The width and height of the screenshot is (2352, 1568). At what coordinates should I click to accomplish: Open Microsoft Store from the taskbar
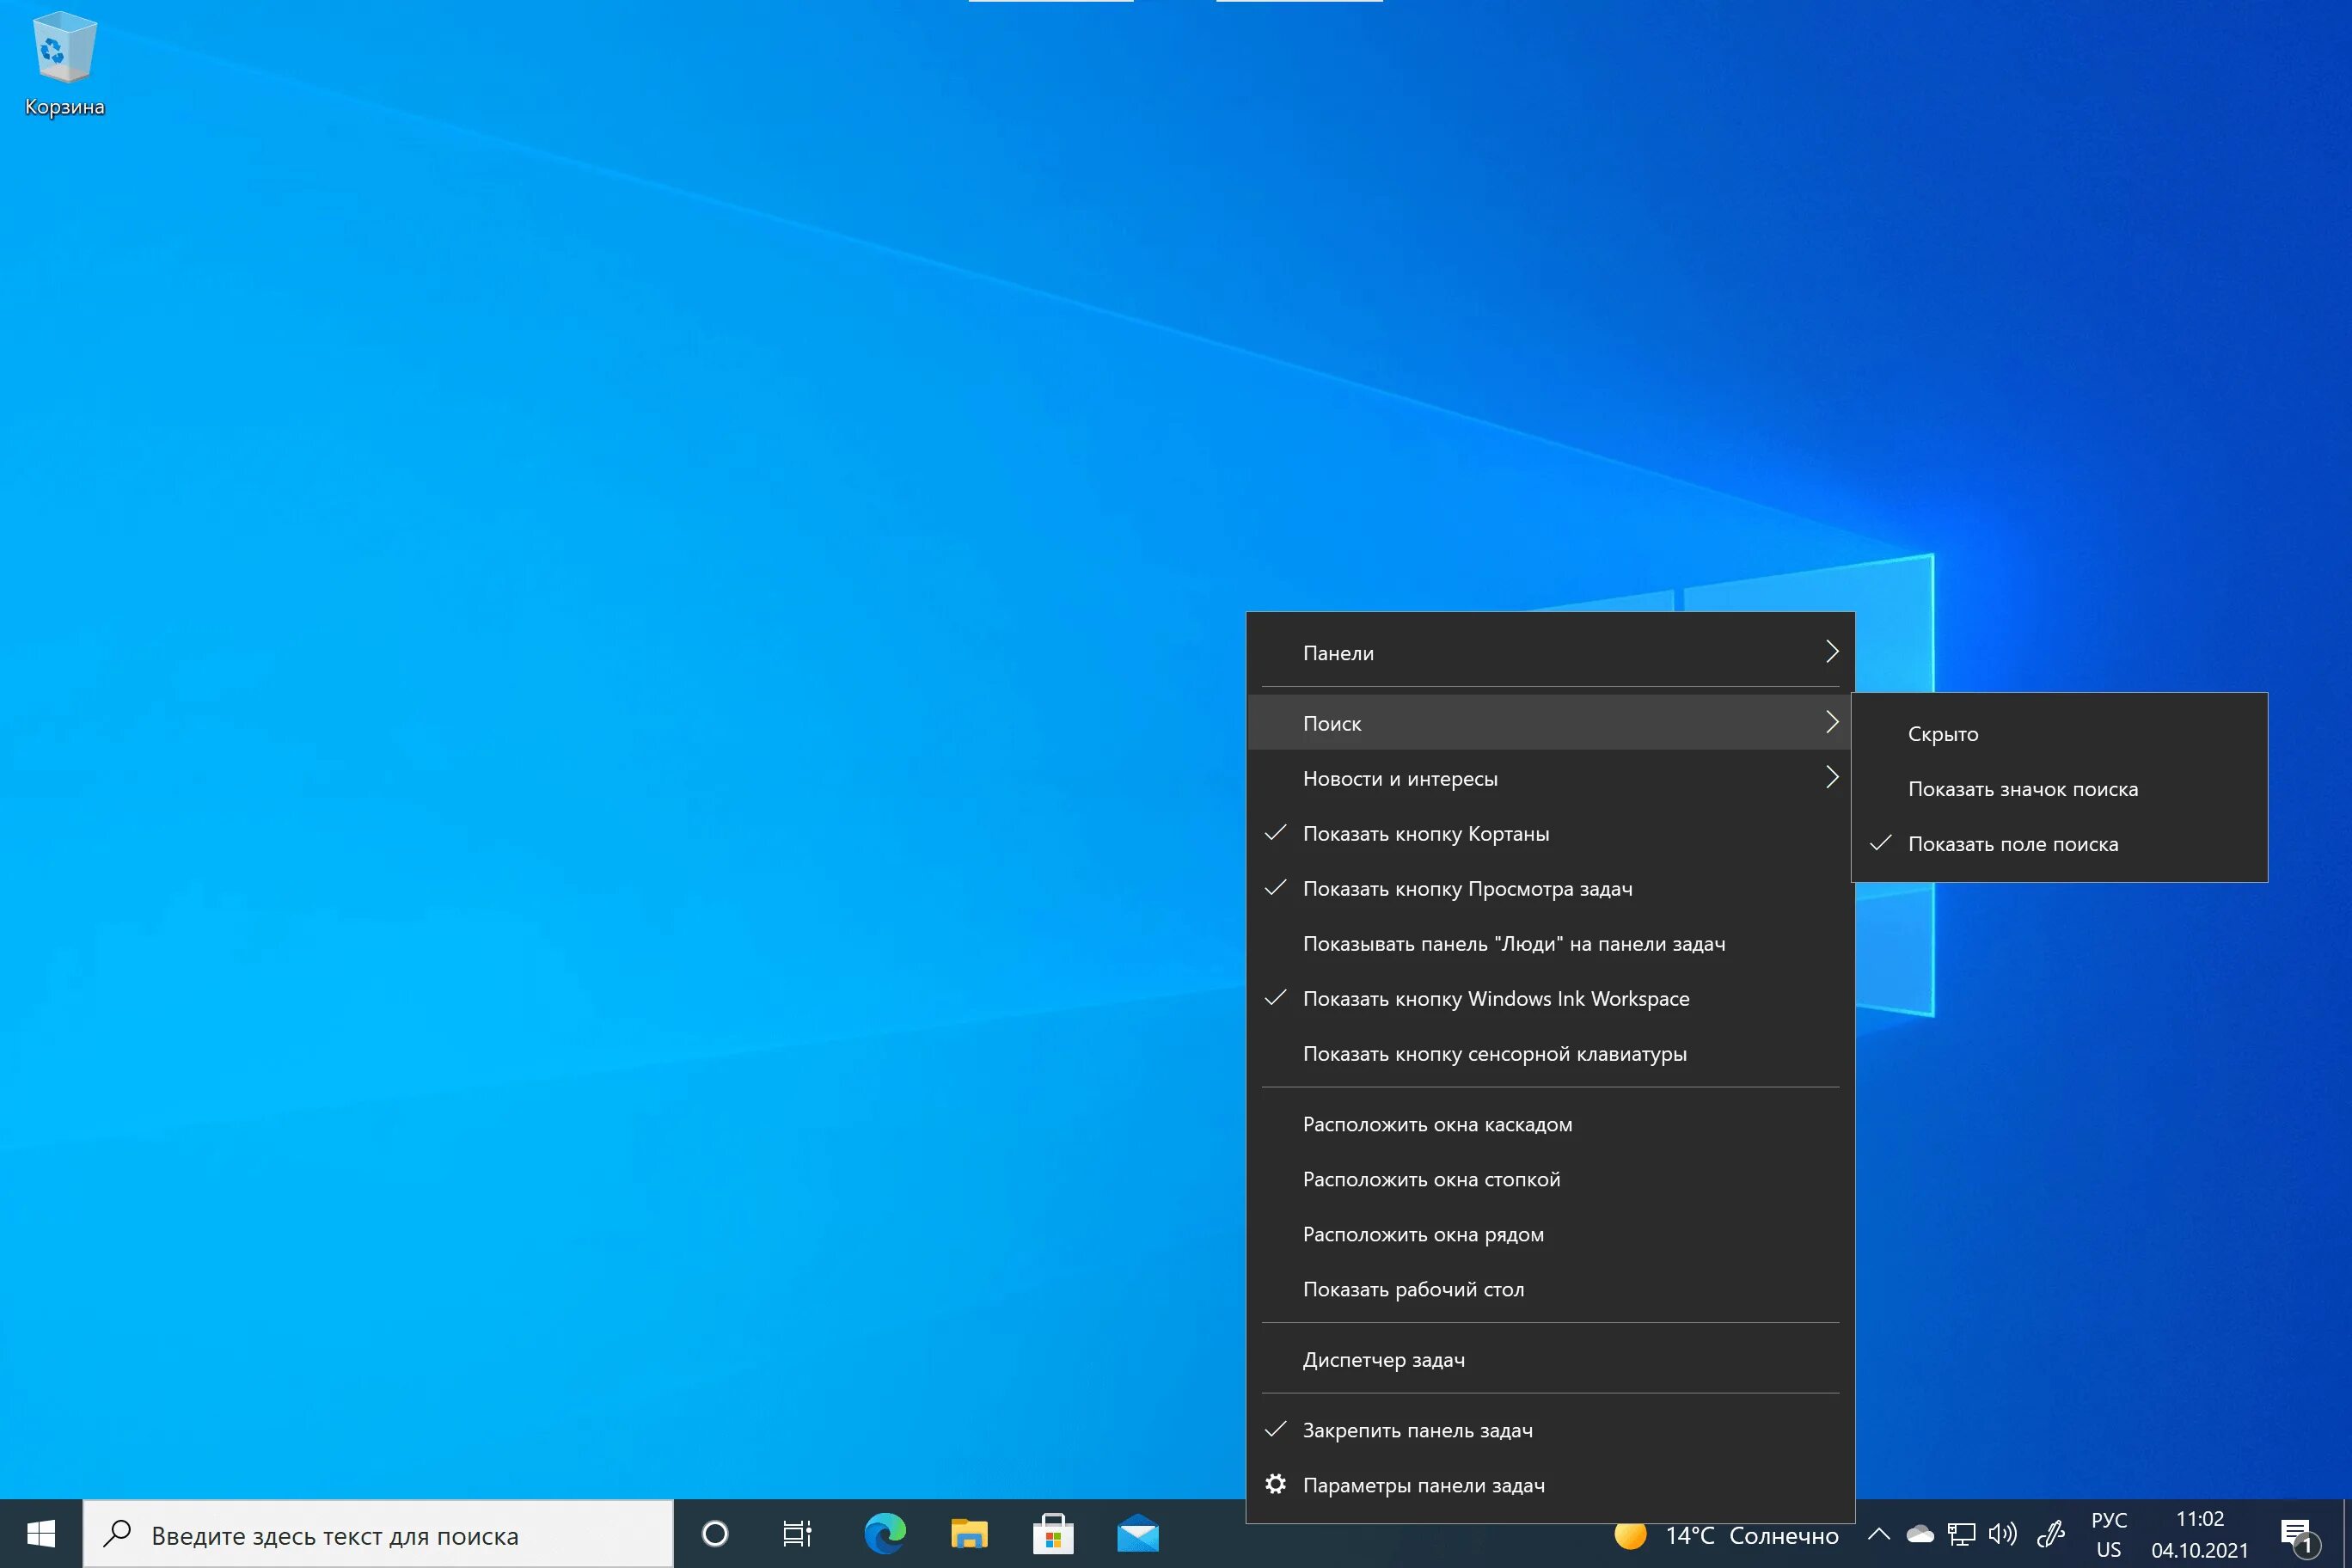(1053, 1534)
